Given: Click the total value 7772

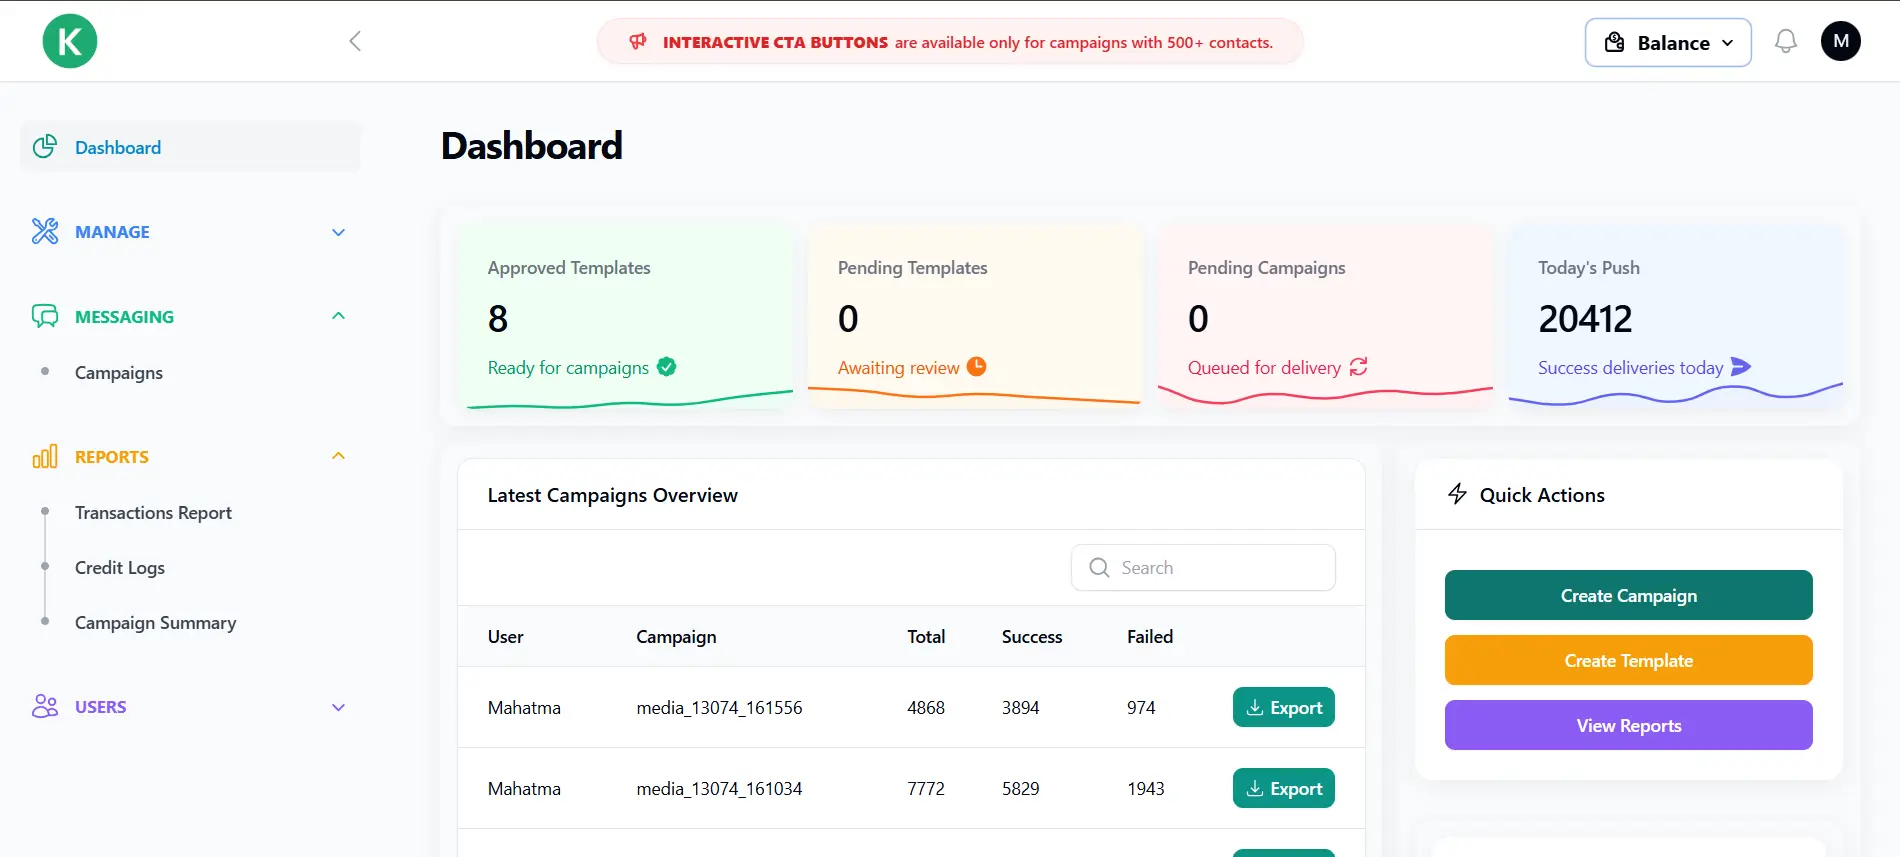Looking at the screenshot, I should [x=926, y=788].
